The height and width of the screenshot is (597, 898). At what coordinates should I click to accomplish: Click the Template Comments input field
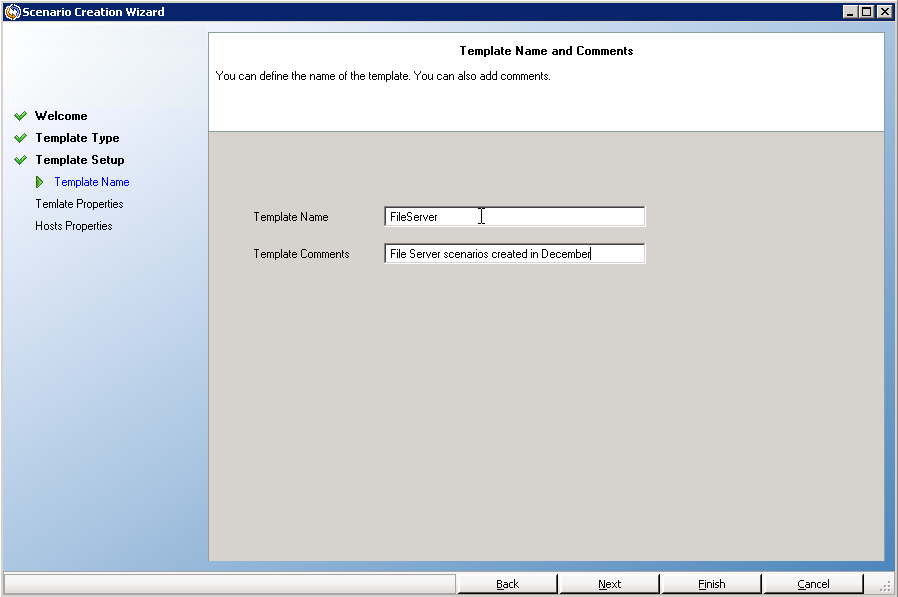click(x=514, y=254)
